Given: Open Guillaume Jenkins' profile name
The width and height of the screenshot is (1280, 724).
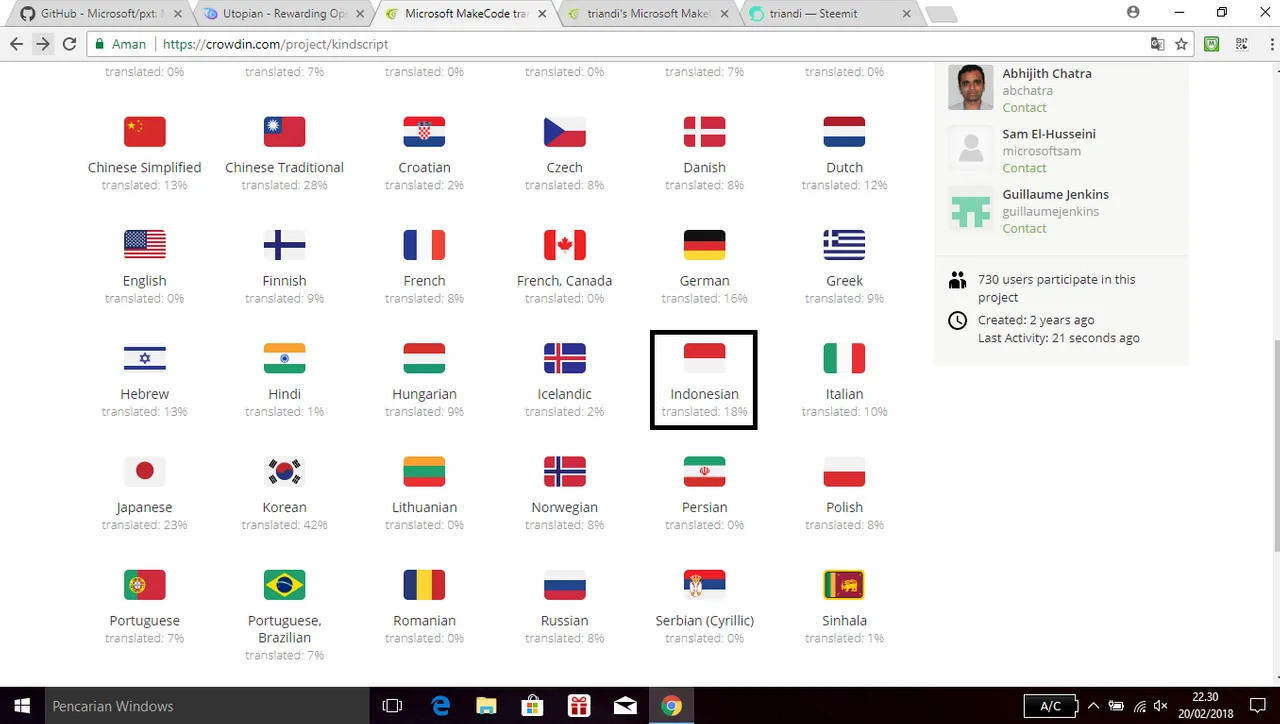Looking at the screenshot, I should 1055,194.
